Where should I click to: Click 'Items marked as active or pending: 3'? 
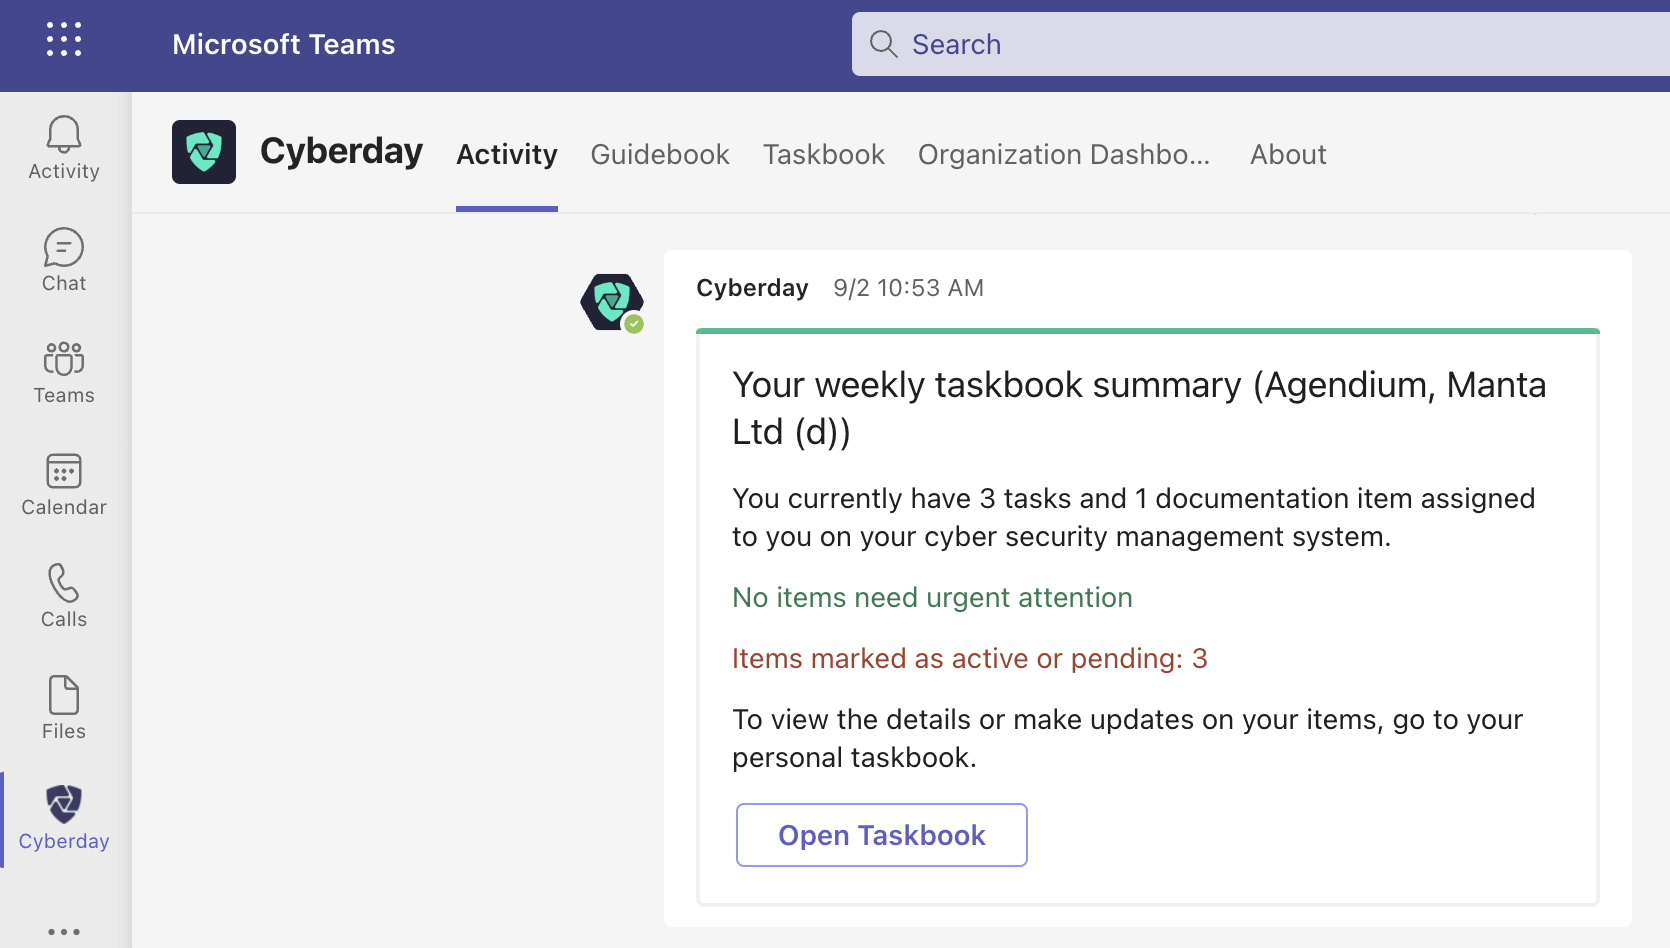pyautogui.click(x=970, y=658)
